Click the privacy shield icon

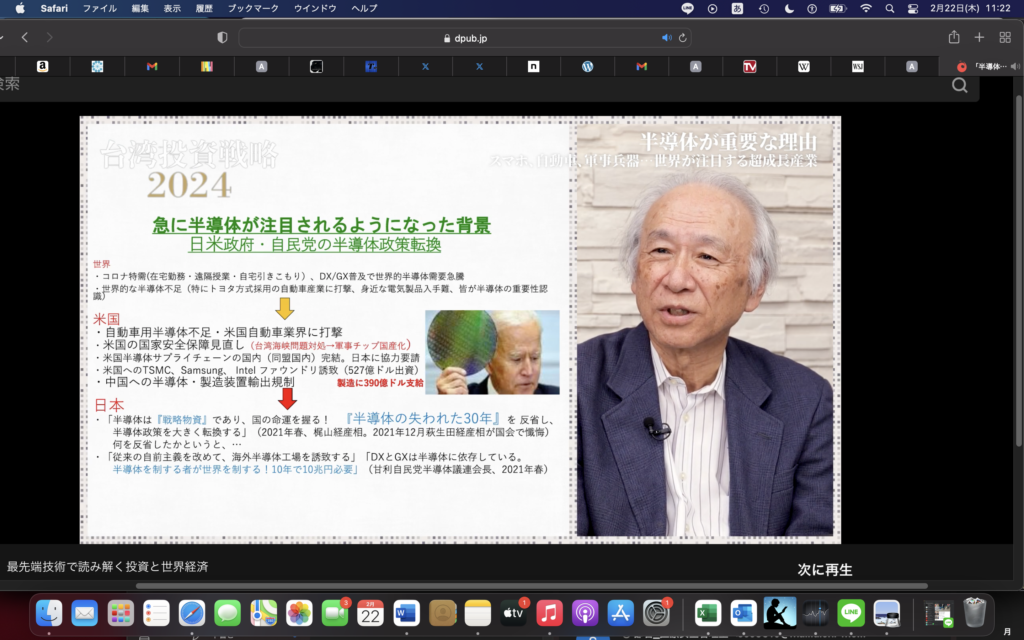click(x=222, y=38)
